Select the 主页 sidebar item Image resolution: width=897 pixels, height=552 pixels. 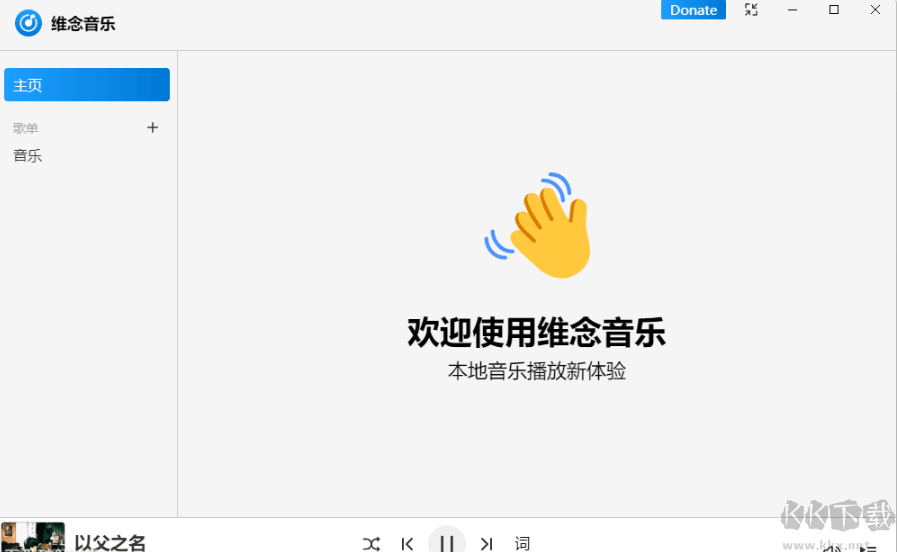click(x=87, y=85)
